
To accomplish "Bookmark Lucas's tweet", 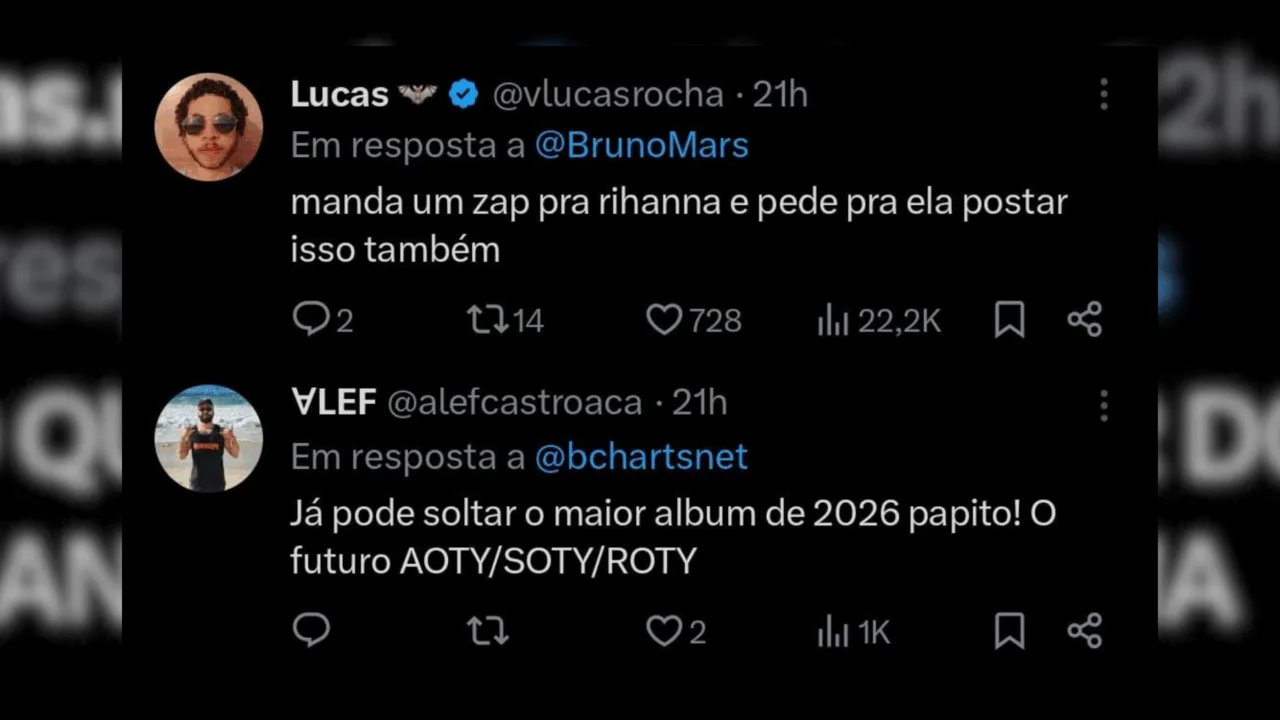I will coord(1009,320).
